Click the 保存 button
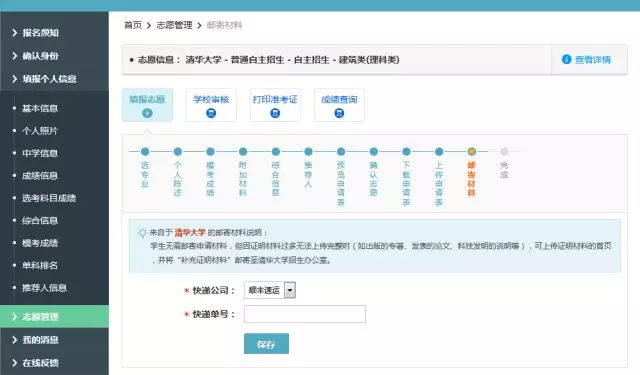 coord(266,344)
